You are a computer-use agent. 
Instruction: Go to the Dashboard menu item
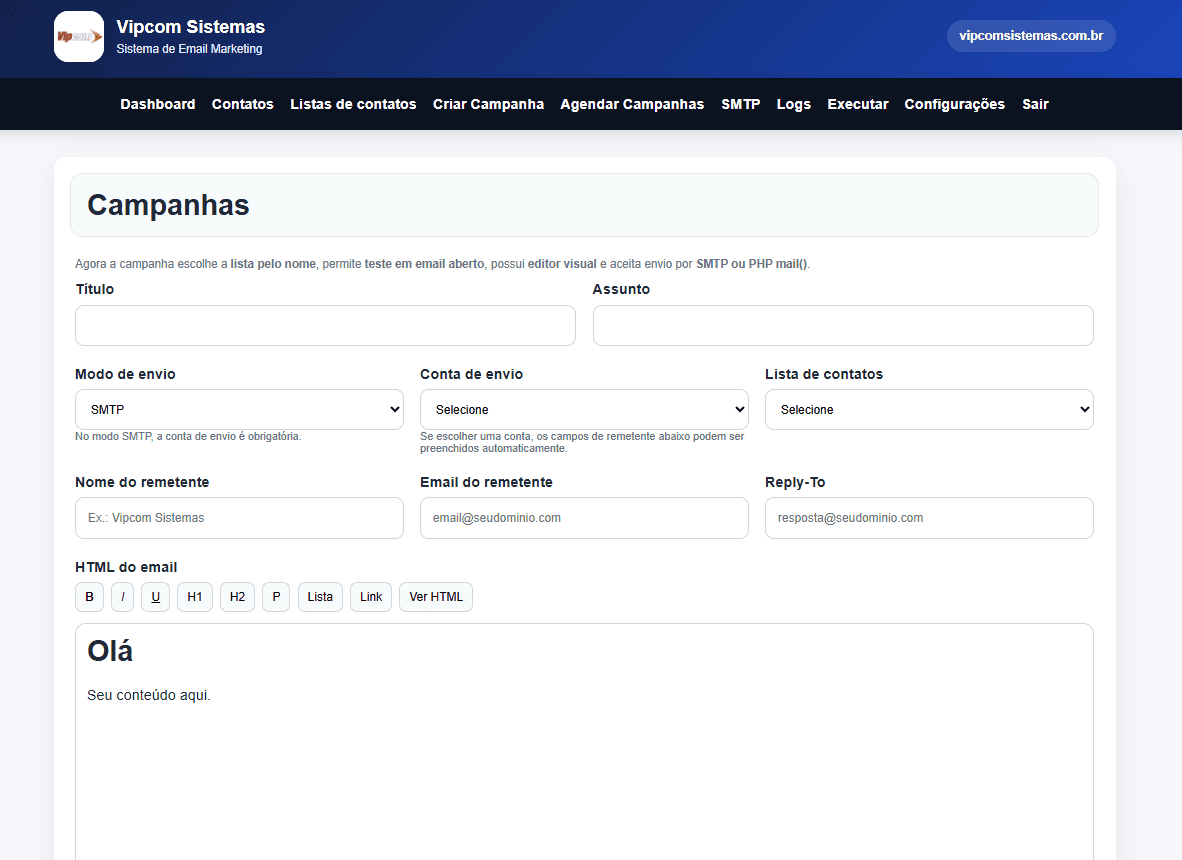158,104
